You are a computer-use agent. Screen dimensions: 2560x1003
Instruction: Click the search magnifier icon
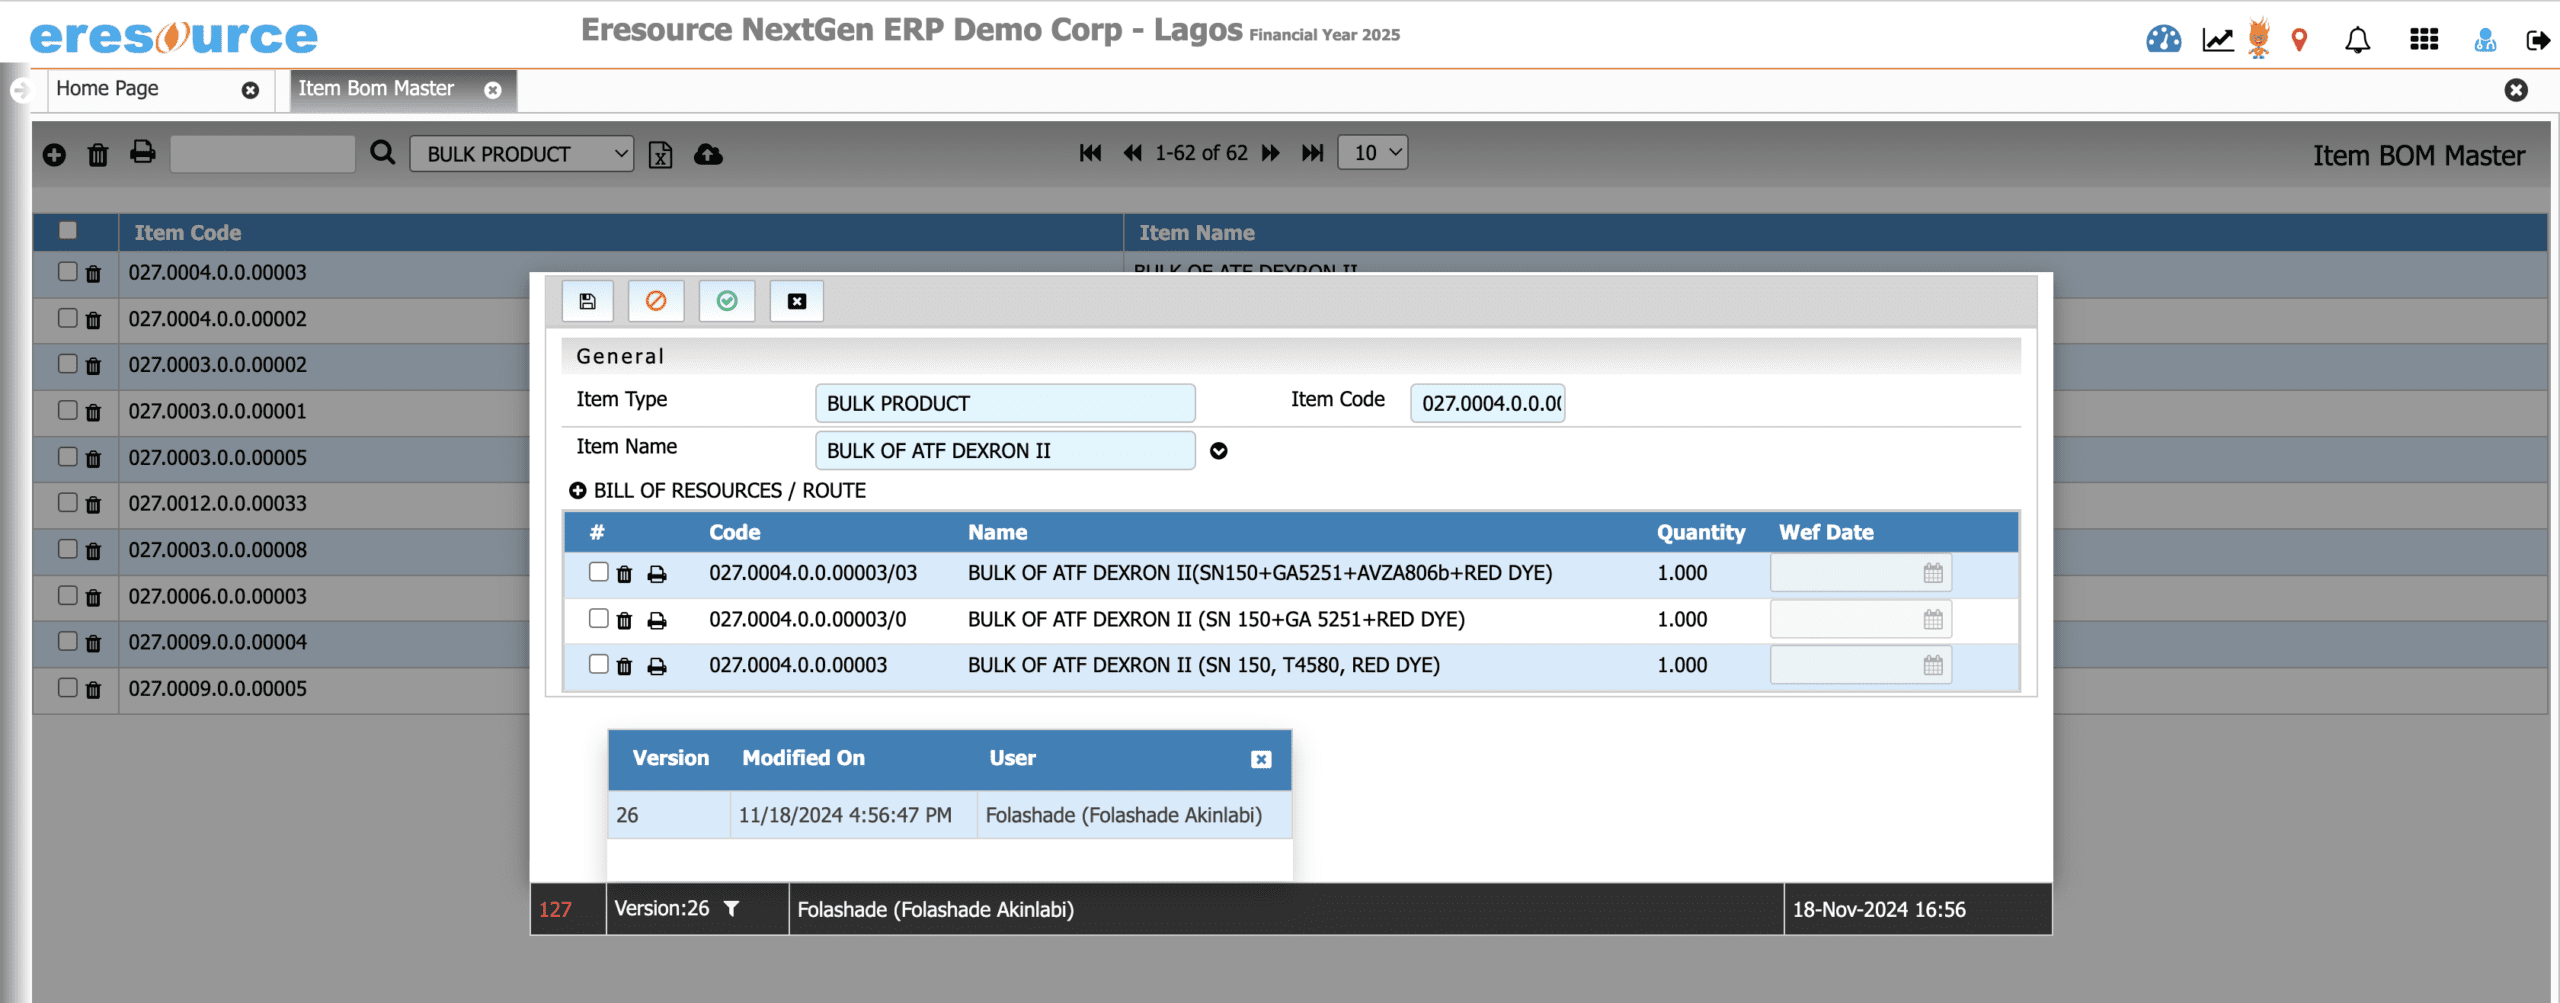[382, 153]
